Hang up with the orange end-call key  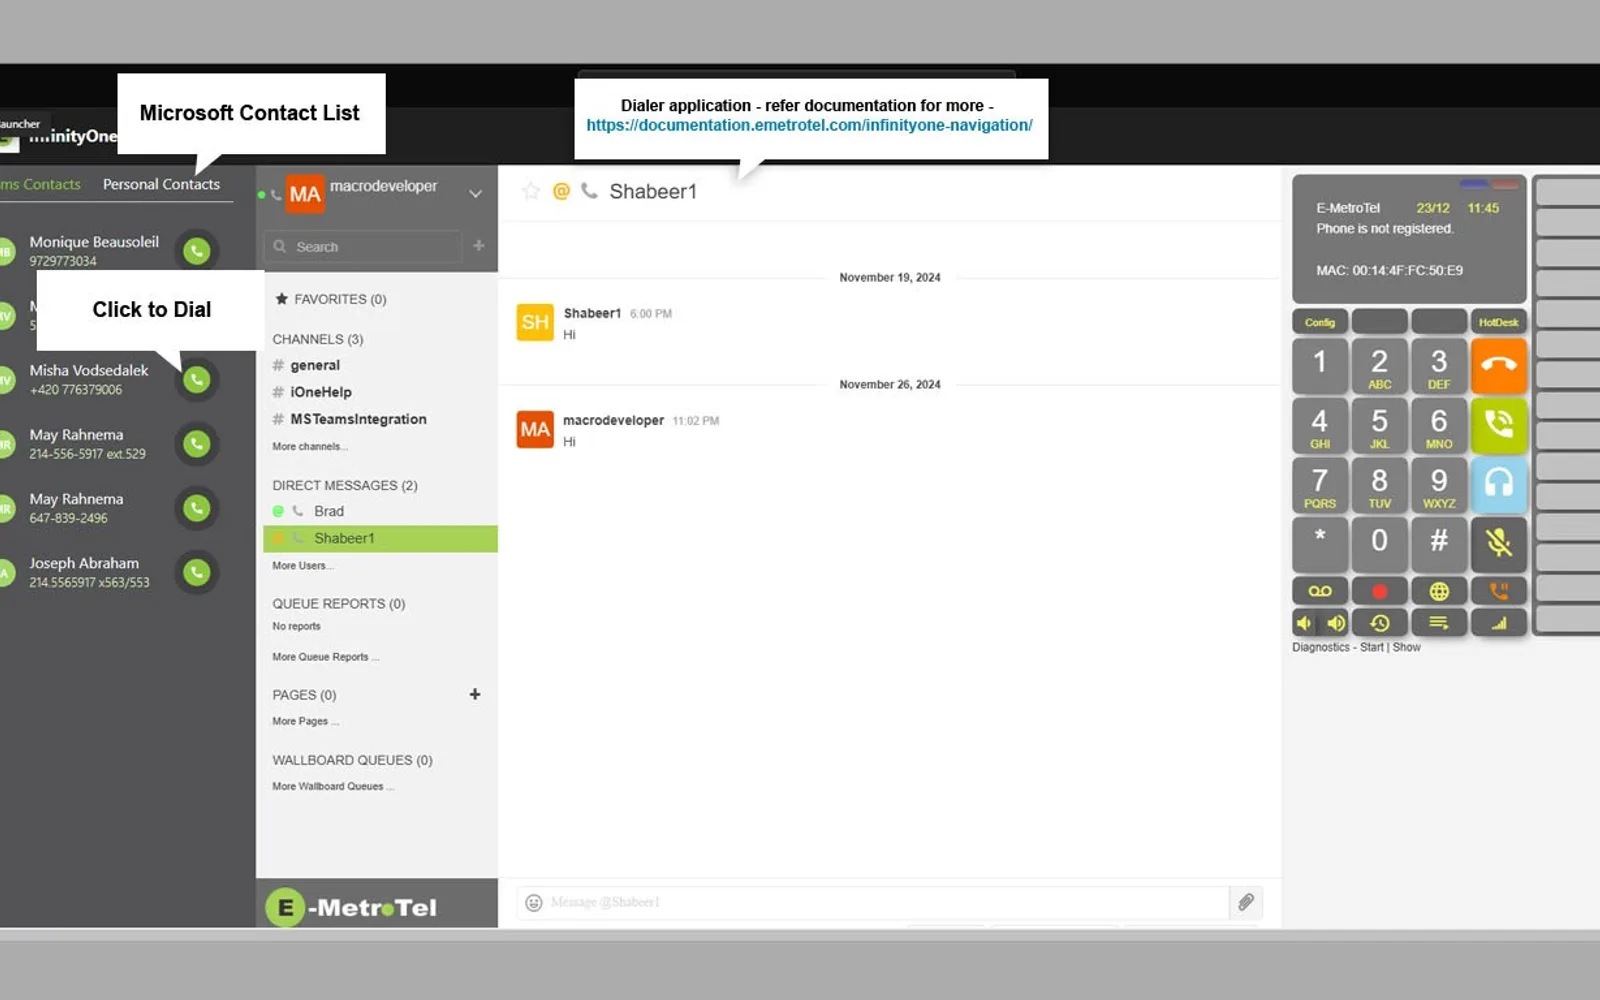click(x=1498, y=365)
